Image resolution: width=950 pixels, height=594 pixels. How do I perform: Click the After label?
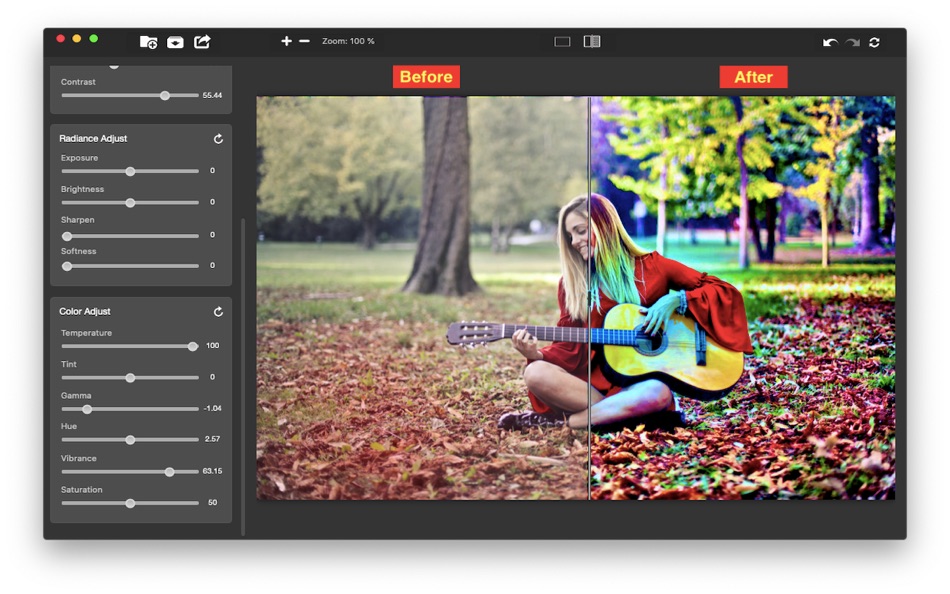tap(753, 76)
